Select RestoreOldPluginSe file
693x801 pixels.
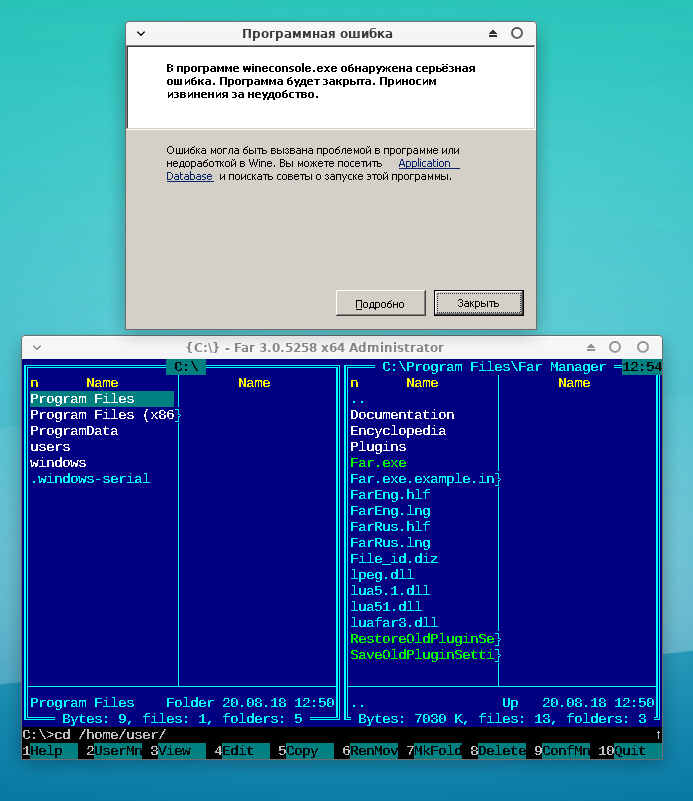coord(425,639)
